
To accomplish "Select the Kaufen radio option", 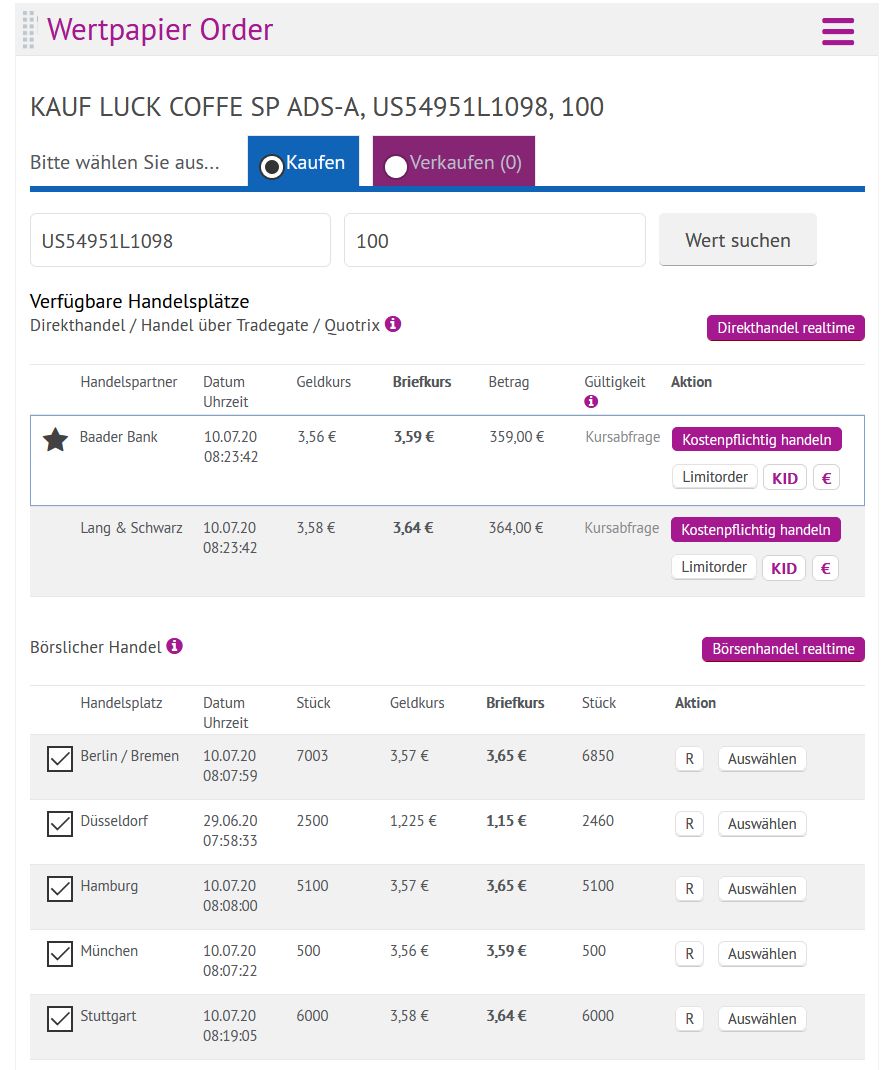I will (272, 166).
